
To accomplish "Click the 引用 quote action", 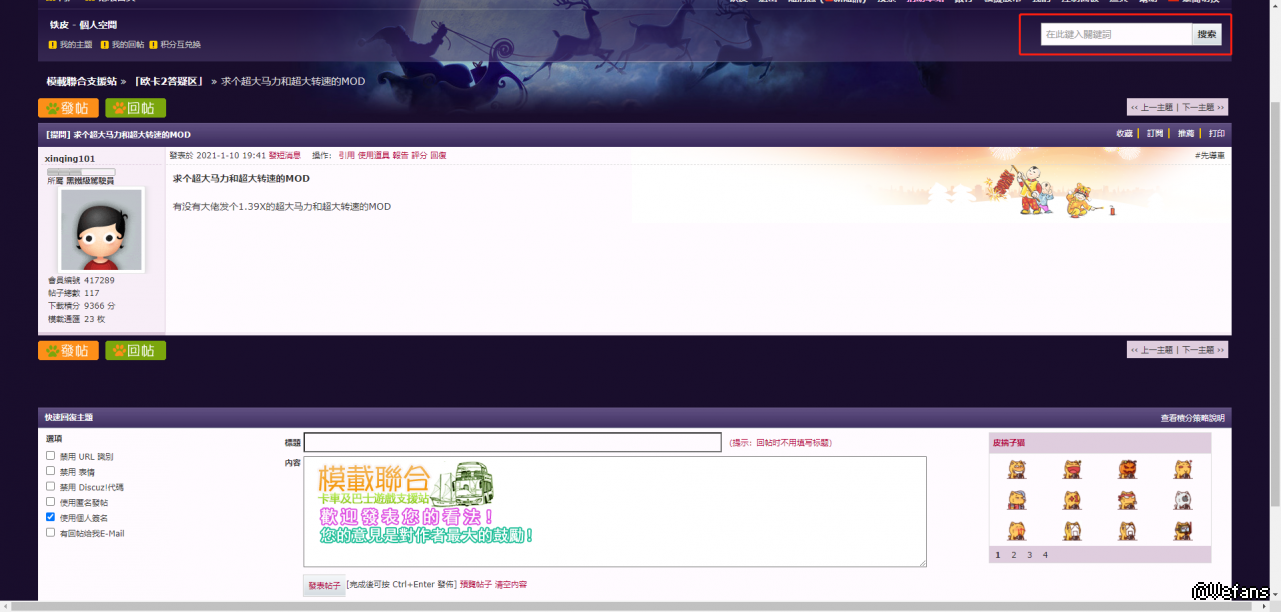I will tap(346, 156).
